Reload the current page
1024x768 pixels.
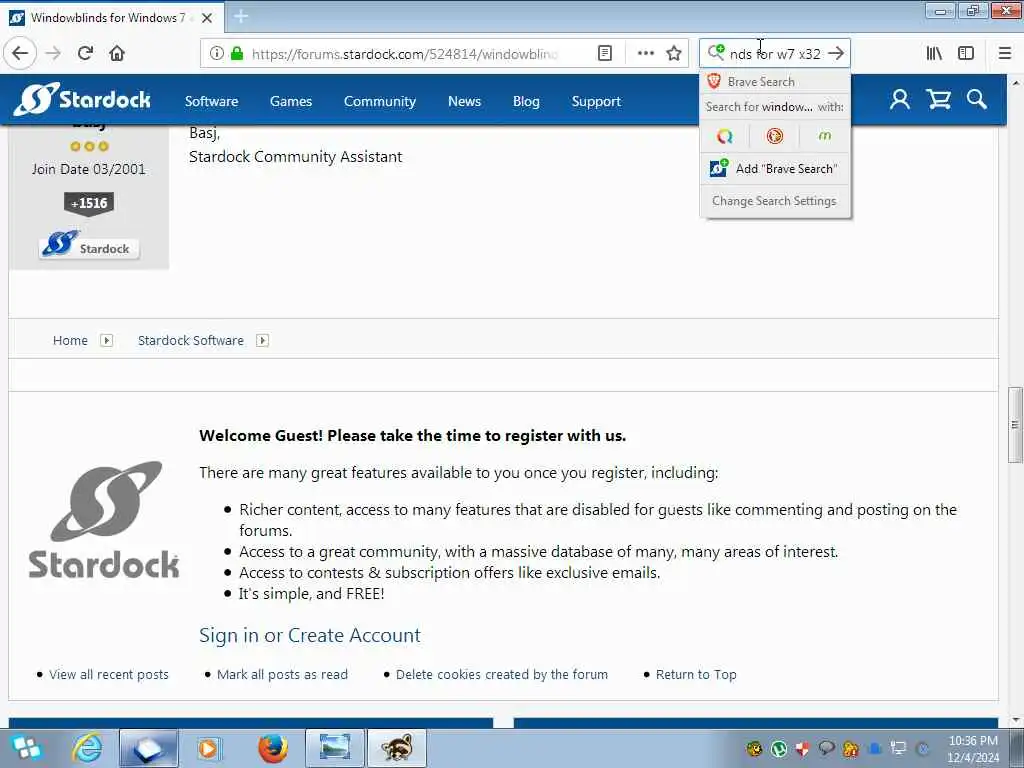pos(86,53)
